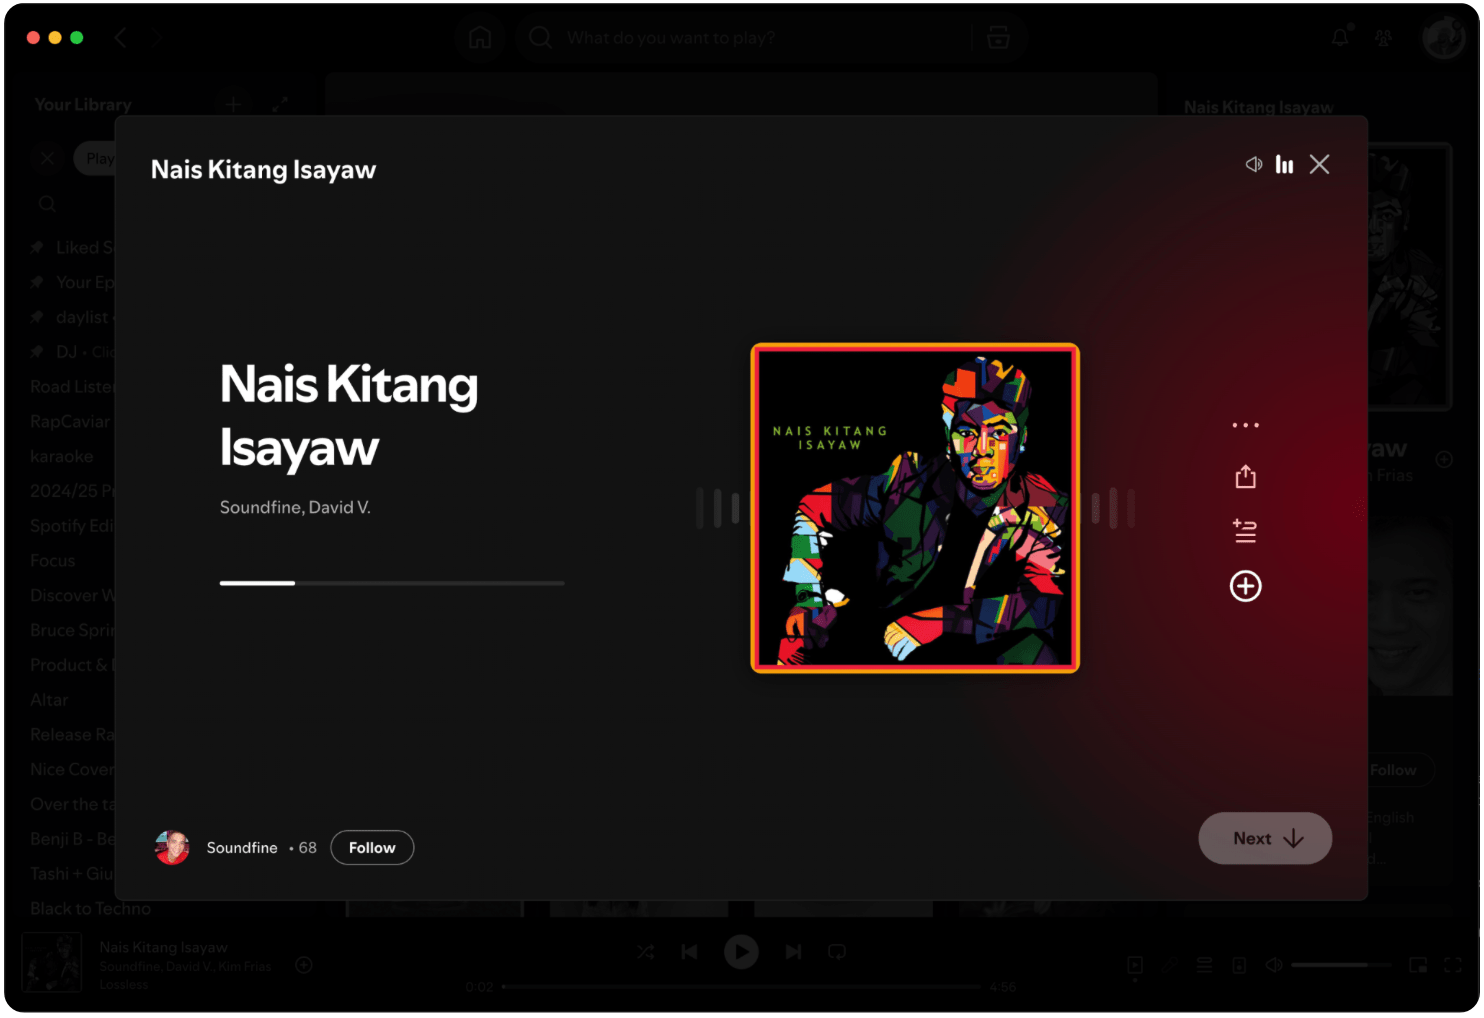This screenshot has width=1484, height=1018.
Task: Open the three-dots more options menu
Action: click(x=1245, y=425)
